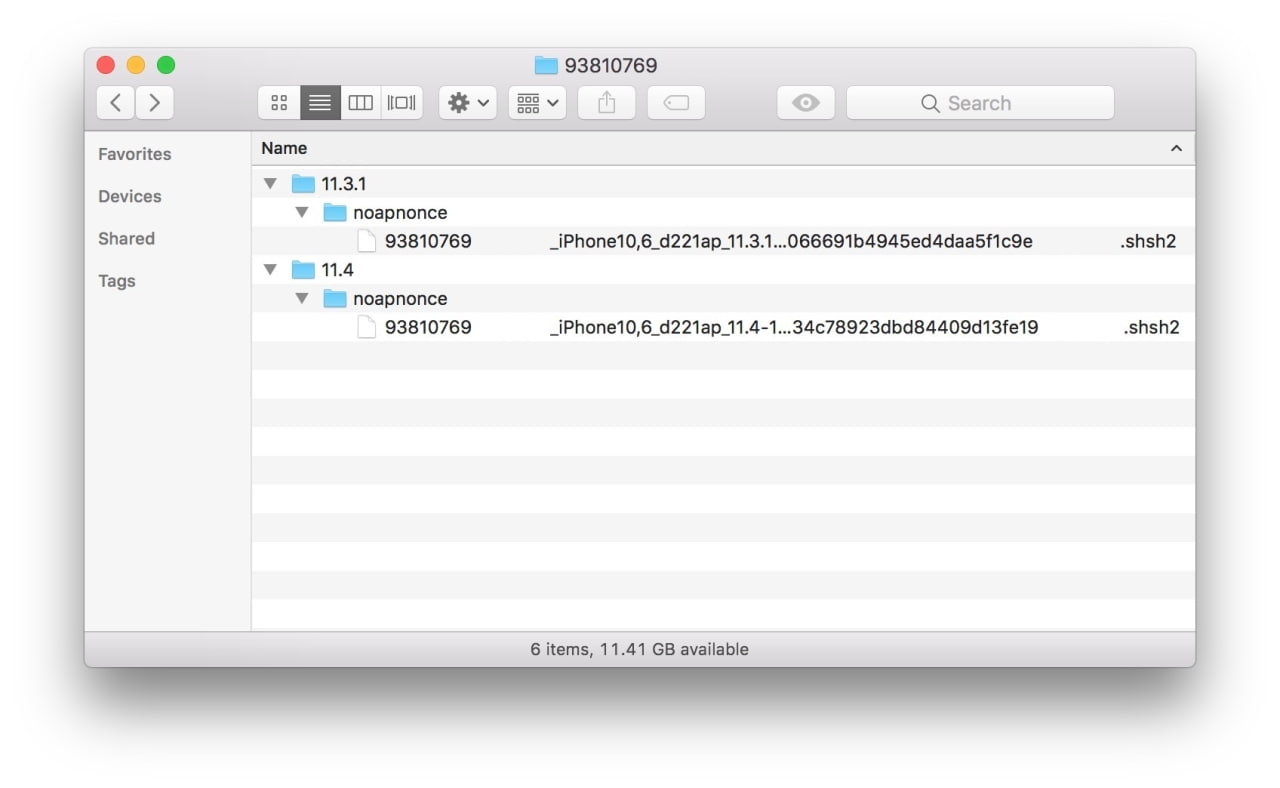Collapse the 11.3.1 folder
Viewport: 1280px width, 788px height.
(x=270, y=184)
